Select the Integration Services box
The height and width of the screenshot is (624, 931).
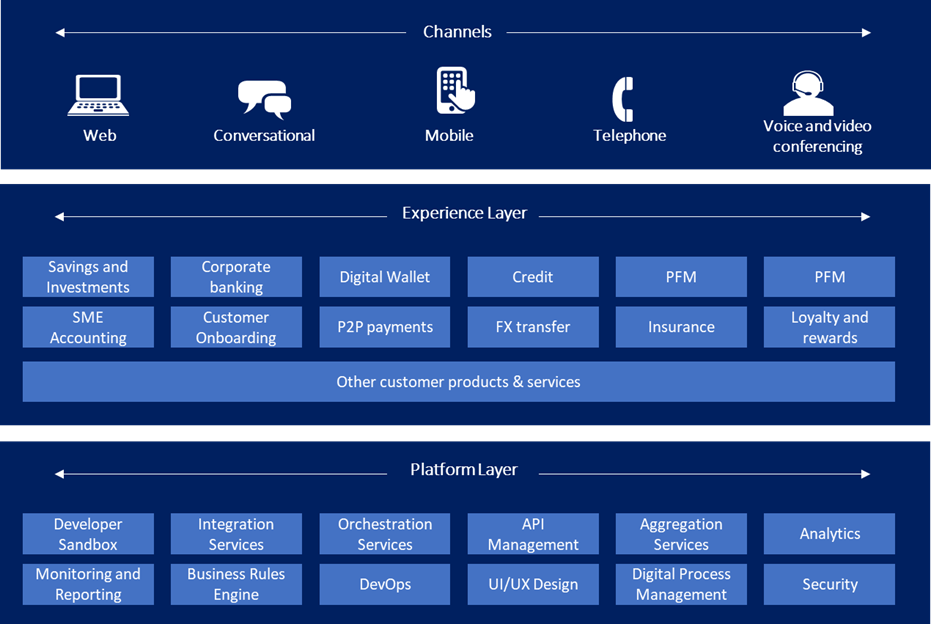(x=236, y=534)
